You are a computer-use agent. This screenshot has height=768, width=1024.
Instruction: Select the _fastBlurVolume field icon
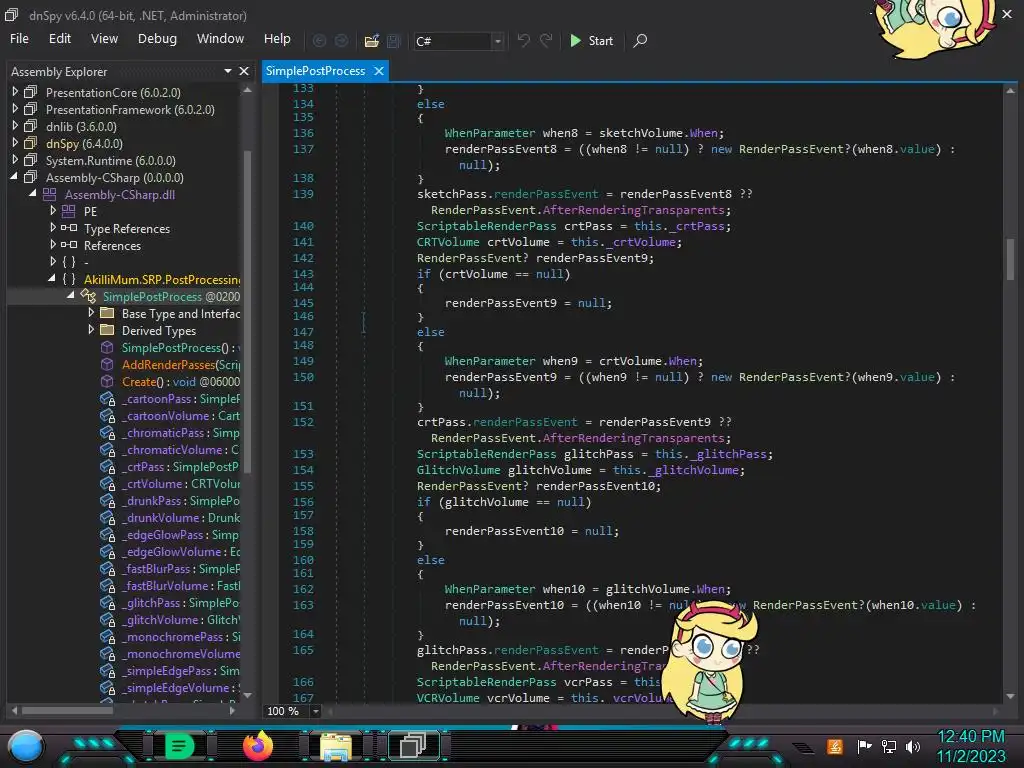coord(107,586)
